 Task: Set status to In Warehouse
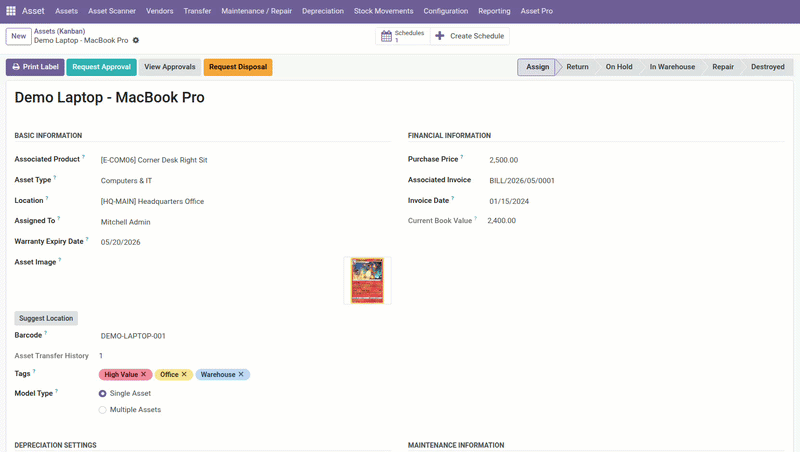(672, 67)
